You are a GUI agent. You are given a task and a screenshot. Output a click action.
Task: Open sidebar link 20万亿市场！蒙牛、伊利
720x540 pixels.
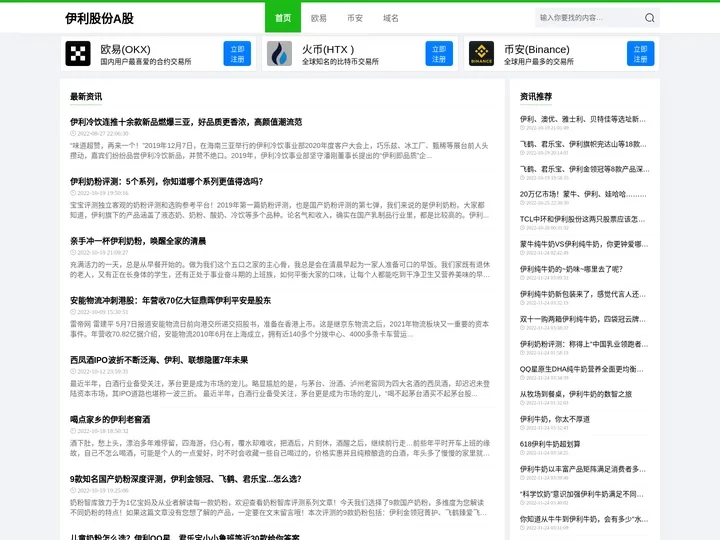click(x=583, y=194)
